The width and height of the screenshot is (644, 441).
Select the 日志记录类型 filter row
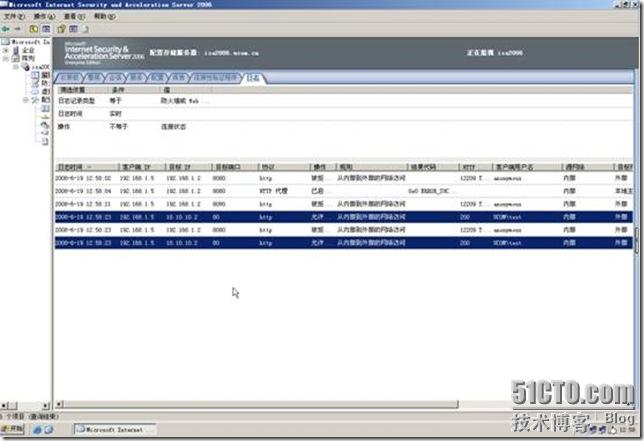coord(344,101)
